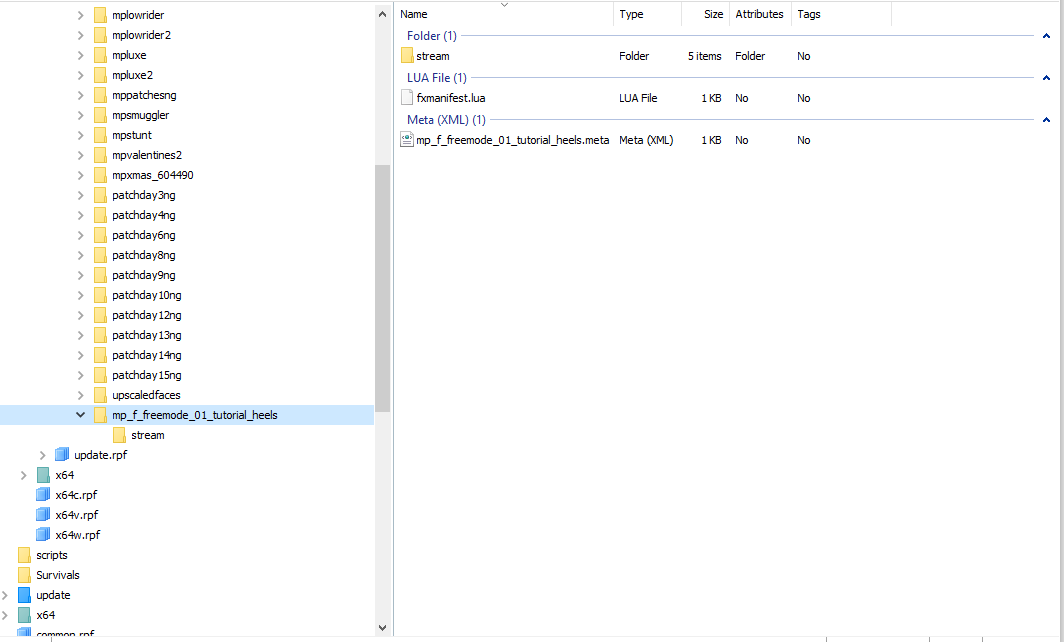The height and width of the screenshot is (642, 1064).
Task: Select mpvalentines2 in the folder tree
Action: click(x=147, y=155)
